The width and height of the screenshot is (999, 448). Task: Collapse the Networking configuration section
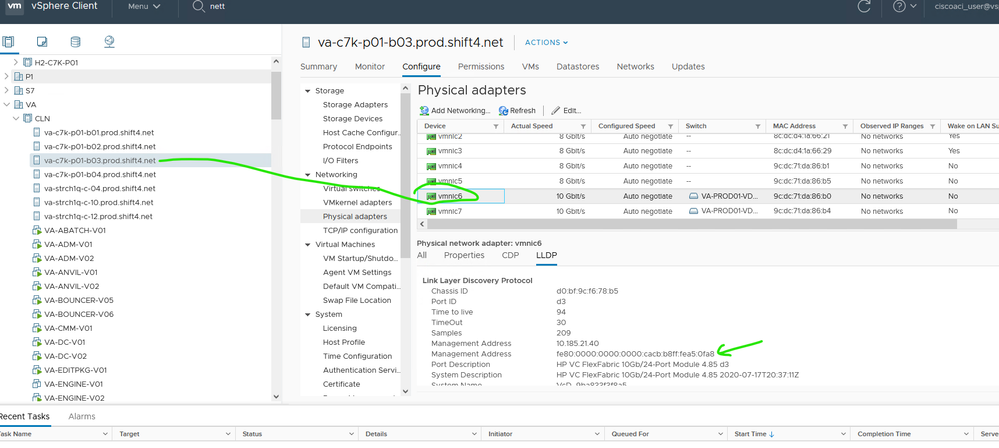(x=308, y=175)
